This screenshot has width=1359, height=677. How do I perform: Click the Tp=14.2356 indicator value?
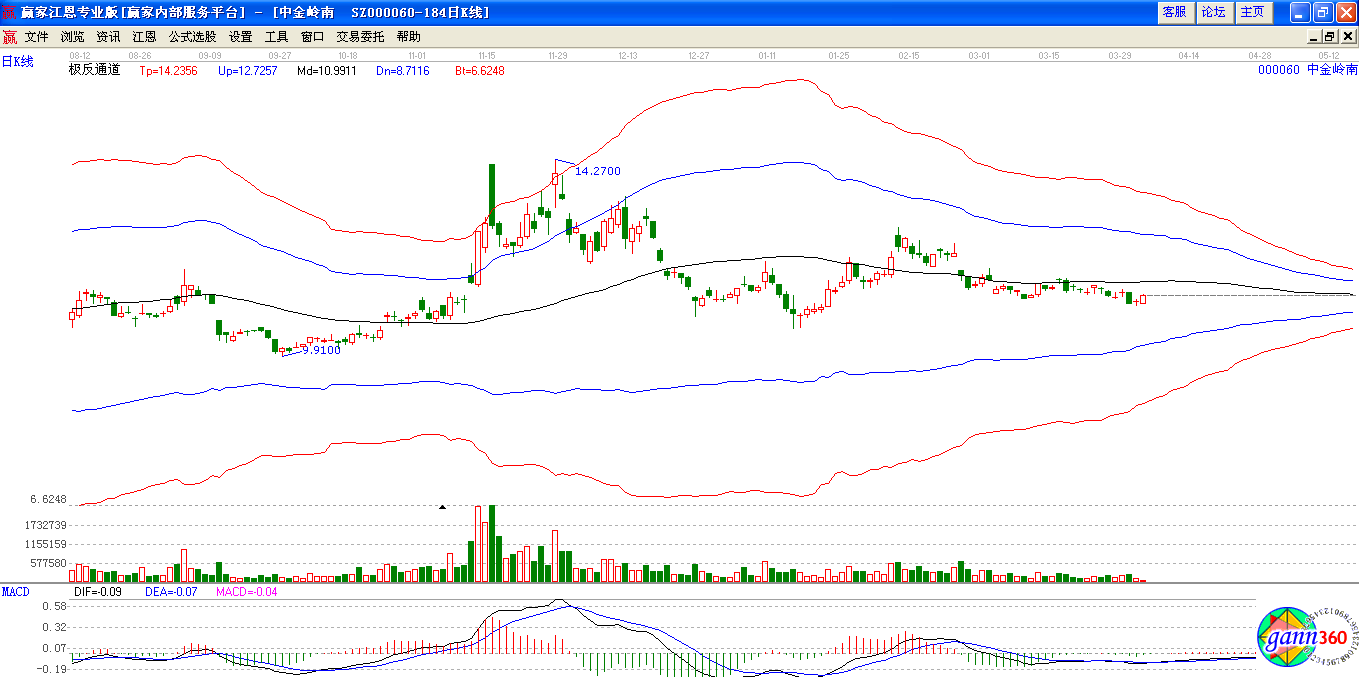(x=168, y=71)
